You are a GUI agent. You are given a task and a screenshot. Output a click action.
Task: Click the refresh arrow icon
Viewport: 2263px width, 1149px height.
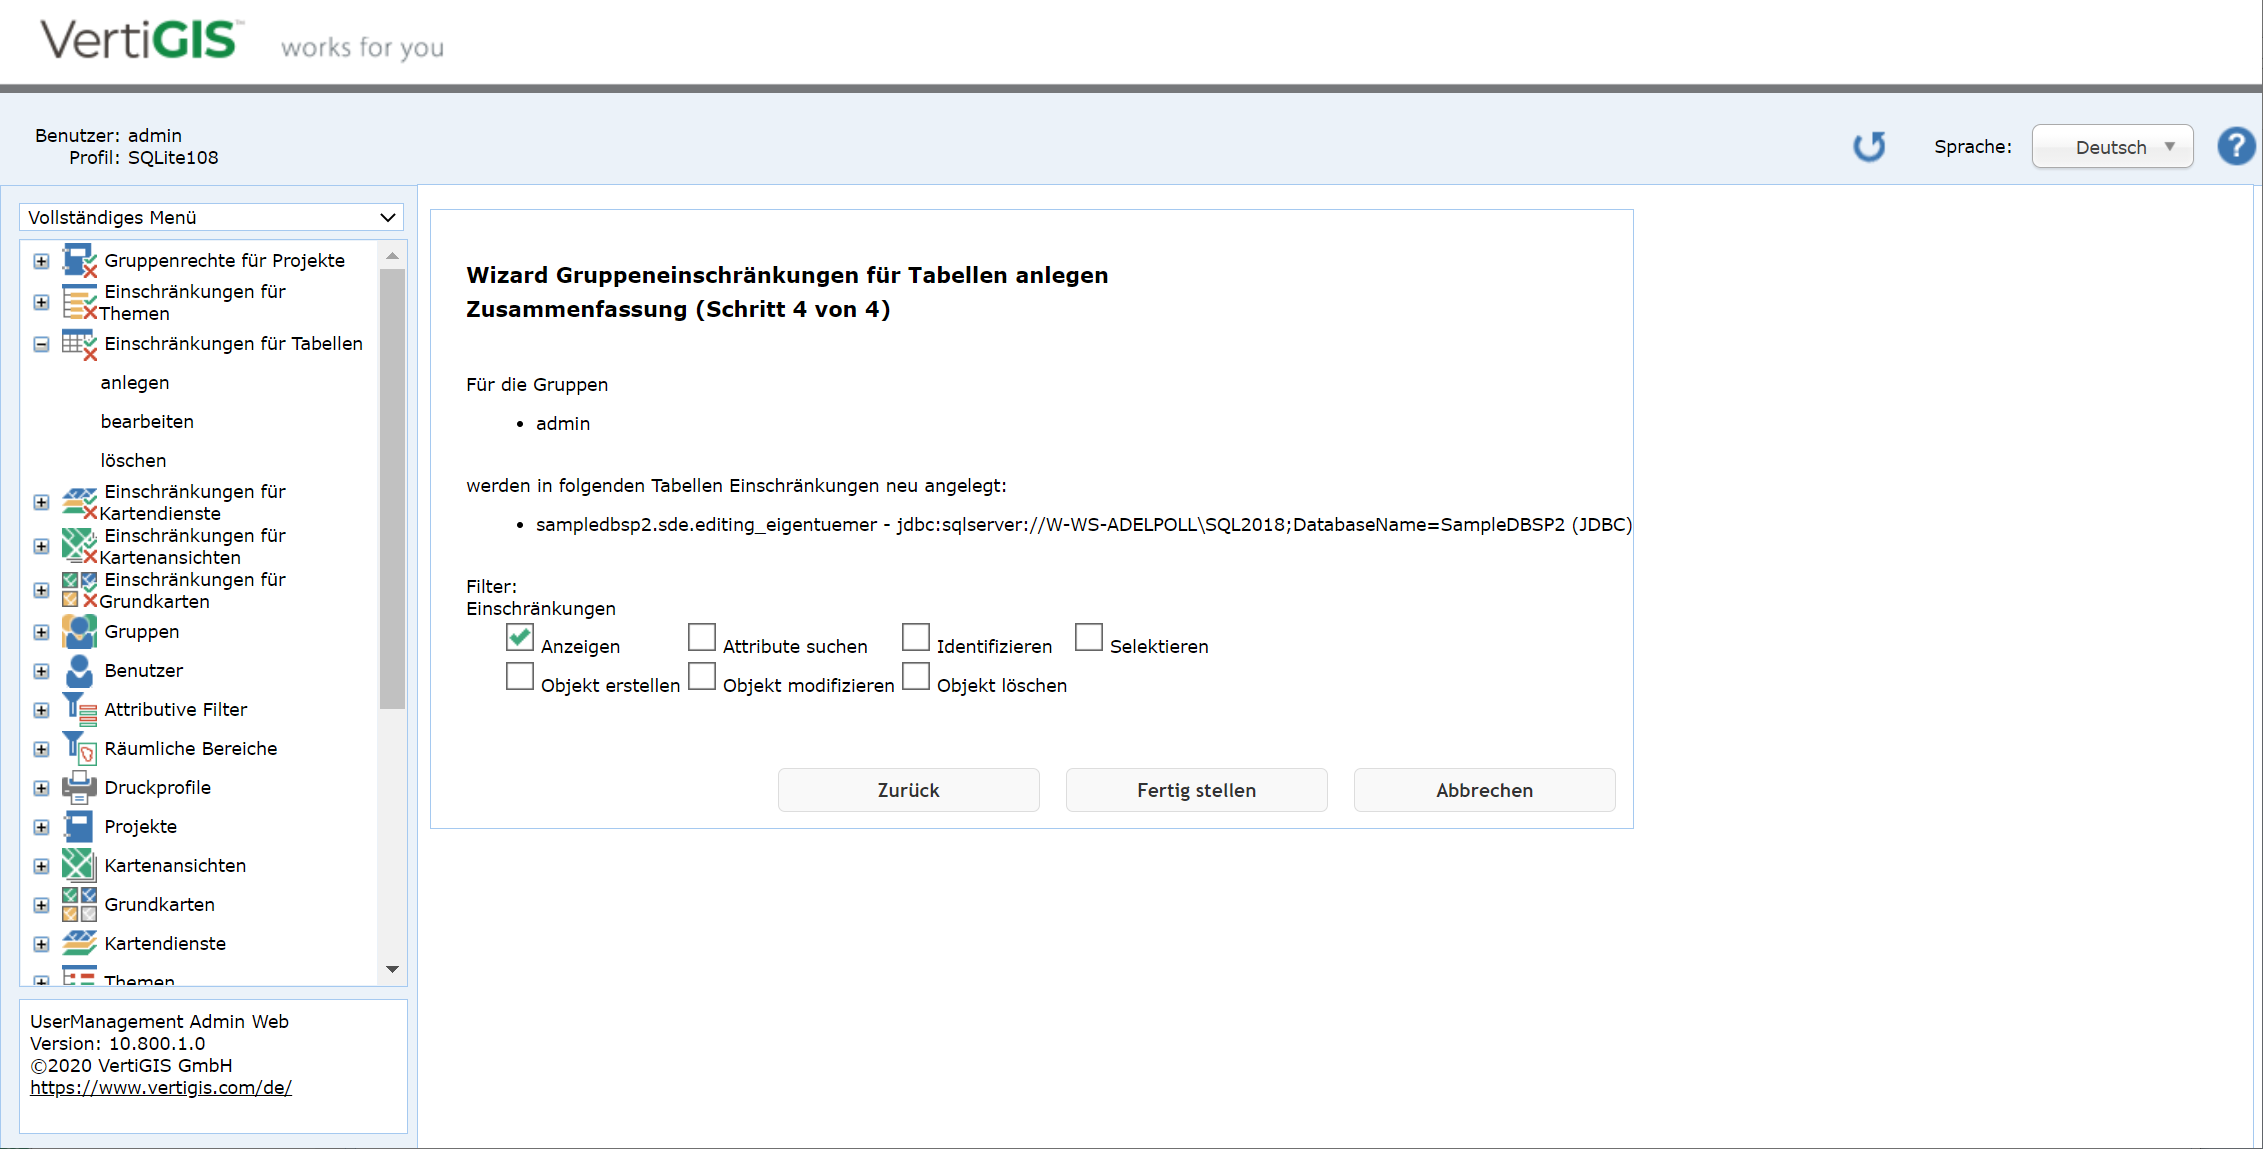coord(1868,147)
